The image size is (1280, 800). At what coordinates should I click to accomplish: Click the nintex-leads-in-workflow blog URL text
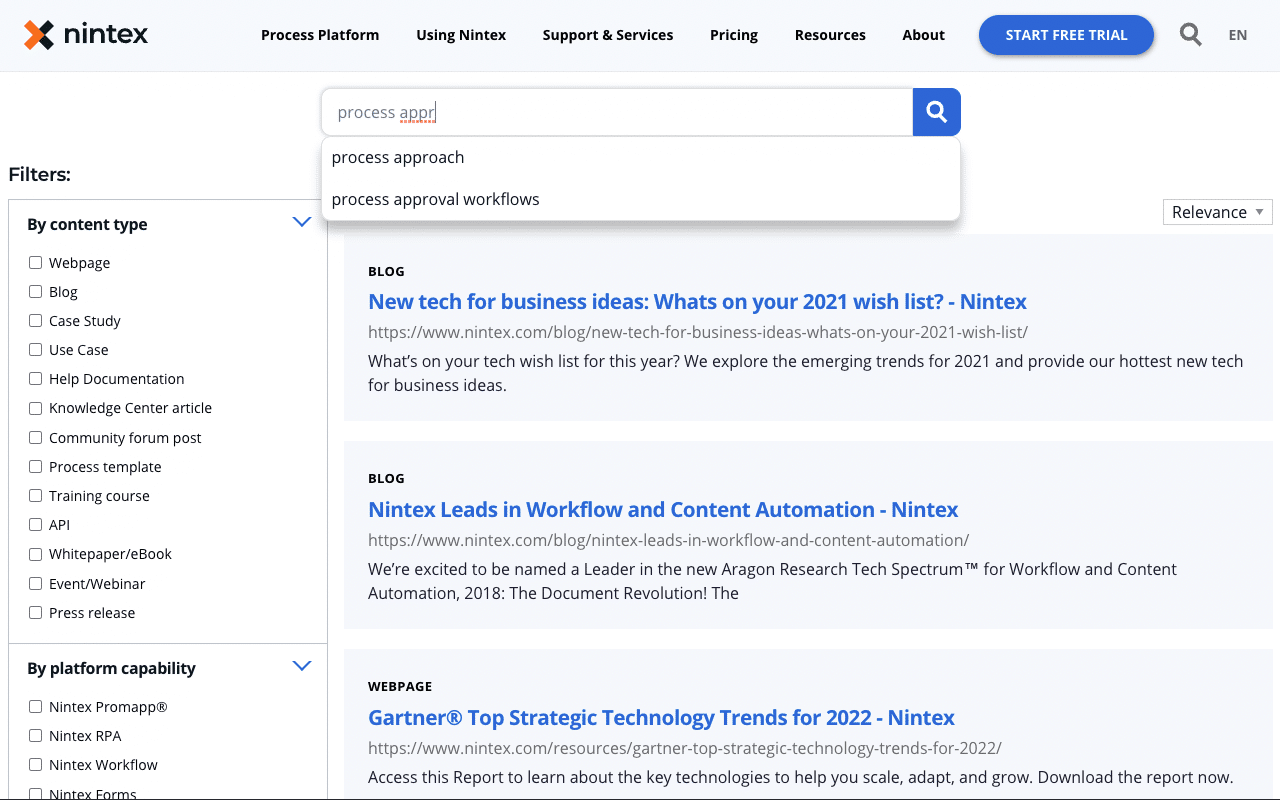669,540
